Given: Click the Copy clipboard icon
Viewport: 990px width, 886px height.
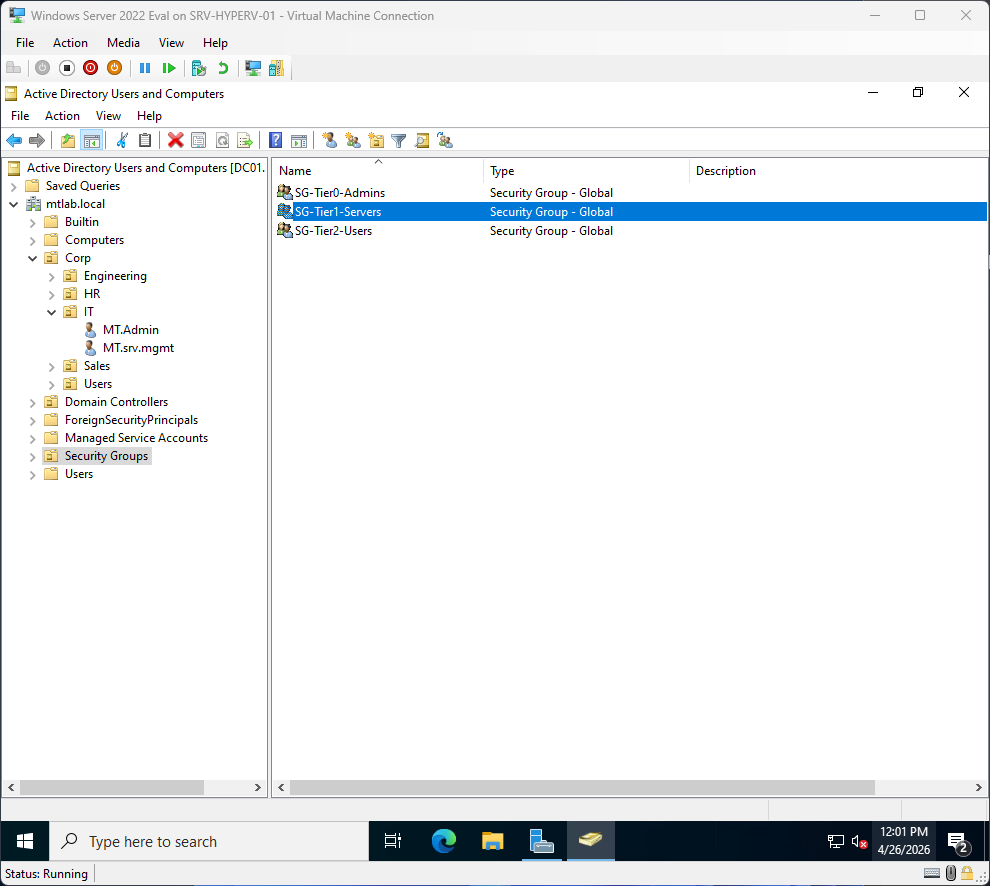Looking at the screenshot, I should [145, 140].
